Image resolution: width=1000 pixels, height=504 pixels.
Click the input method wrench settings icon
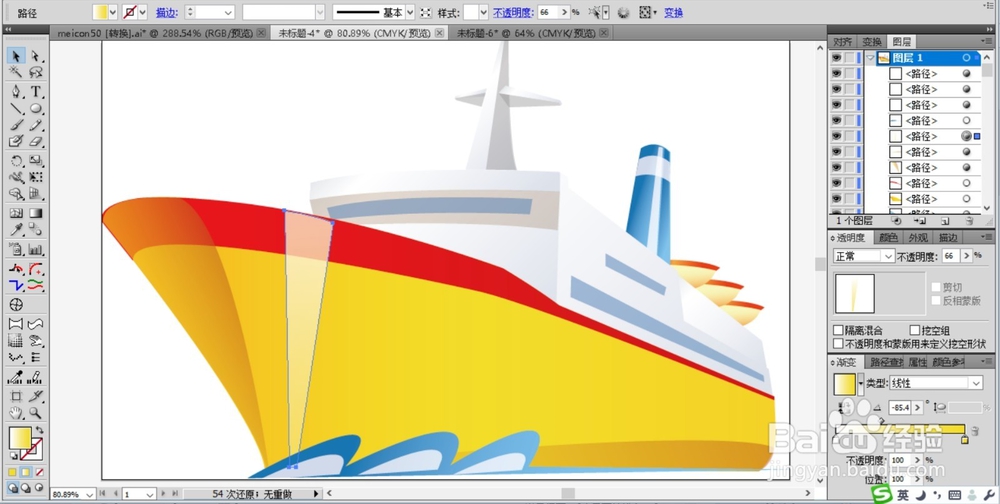click(x=989, y=495)
